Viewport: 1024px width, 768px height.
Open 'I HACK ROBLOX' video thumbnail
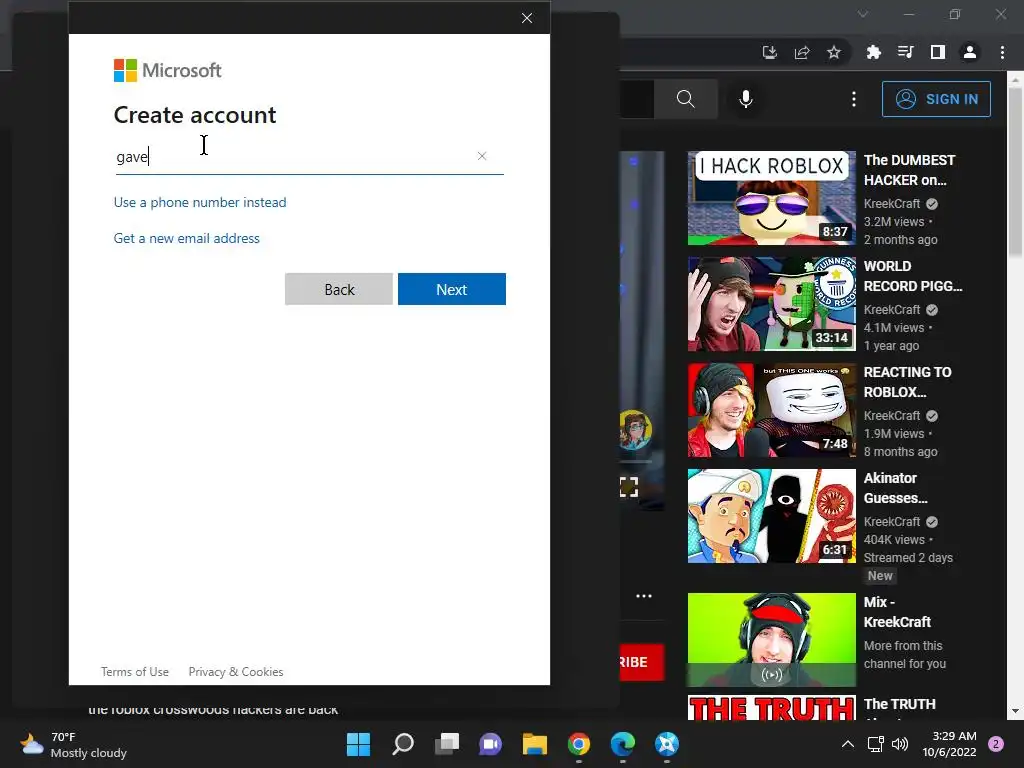click(771, 198)
